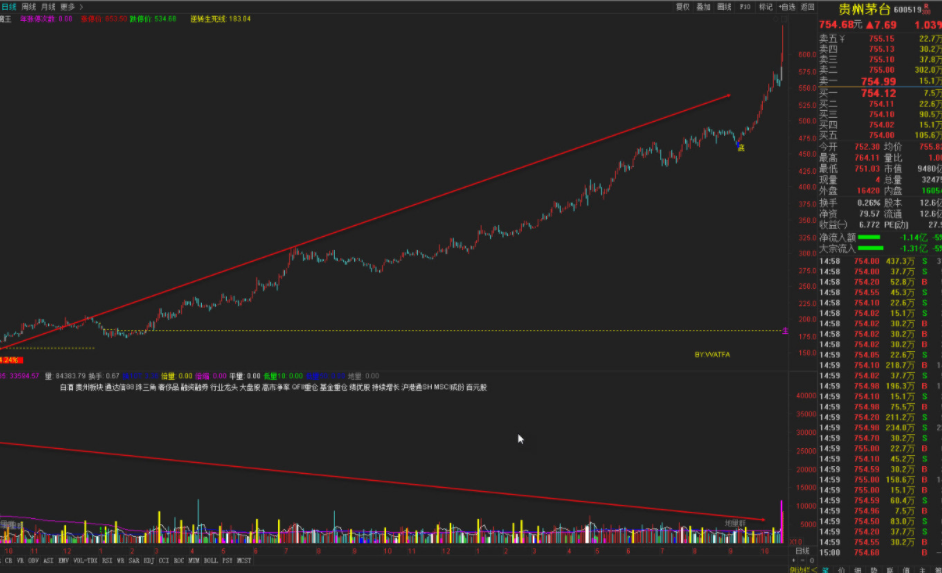942x573 pixels.
Task: Click the 净资 value 79.57
Action: point(869,213)
